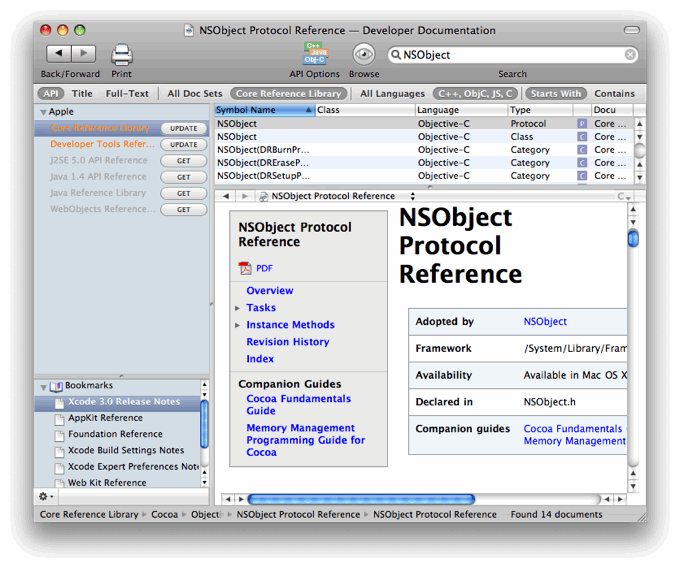
Task: Select the Full-Text search scope
Action: pos(127,94)
